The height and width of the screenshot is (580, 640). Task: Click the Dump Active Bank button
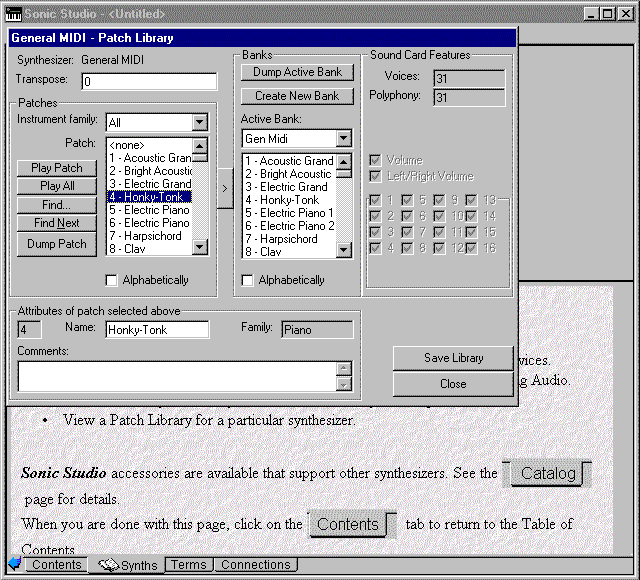[297, 72]
